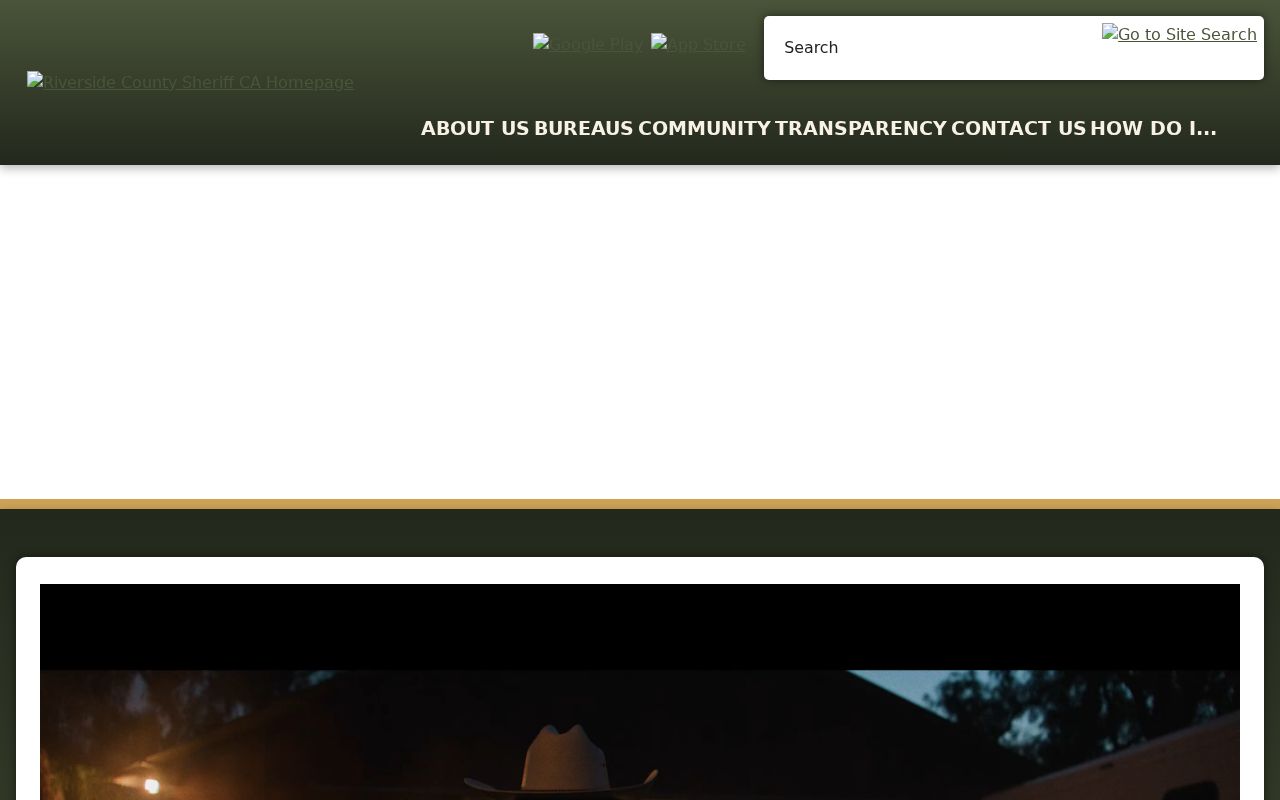Open the Community menu
Screen dimensions: 1280x800
pyautogui.click(x=704, y=128)
